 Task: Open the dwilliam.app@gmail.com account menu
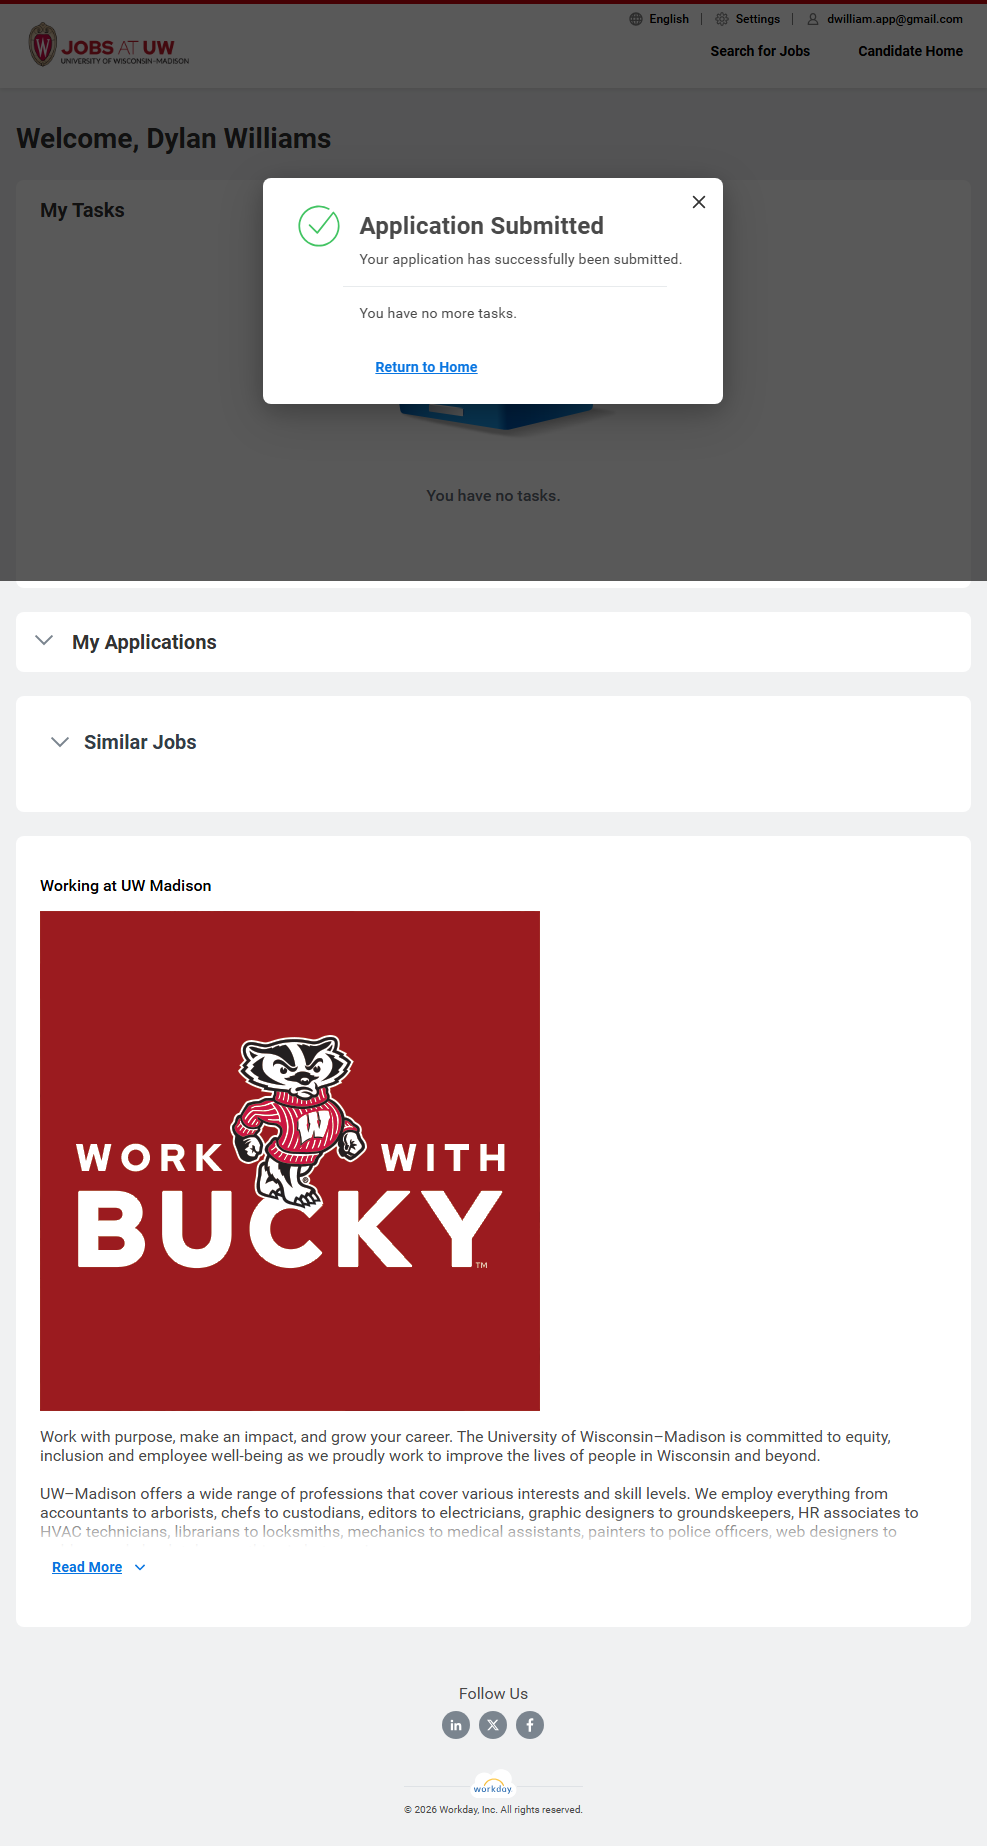pos(894,19)
